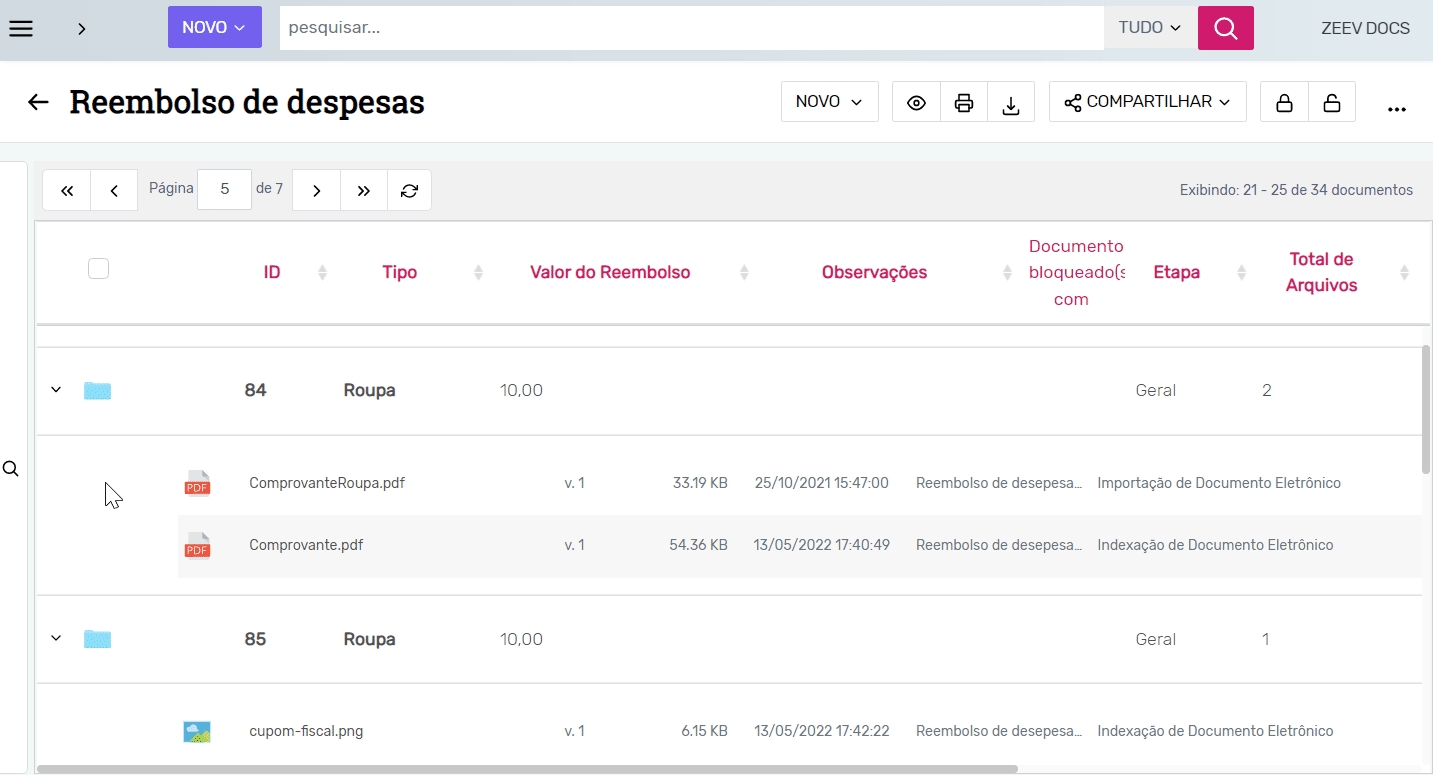Click the download icon
Screen dimensions: 1433x775
click(1011, 102)
